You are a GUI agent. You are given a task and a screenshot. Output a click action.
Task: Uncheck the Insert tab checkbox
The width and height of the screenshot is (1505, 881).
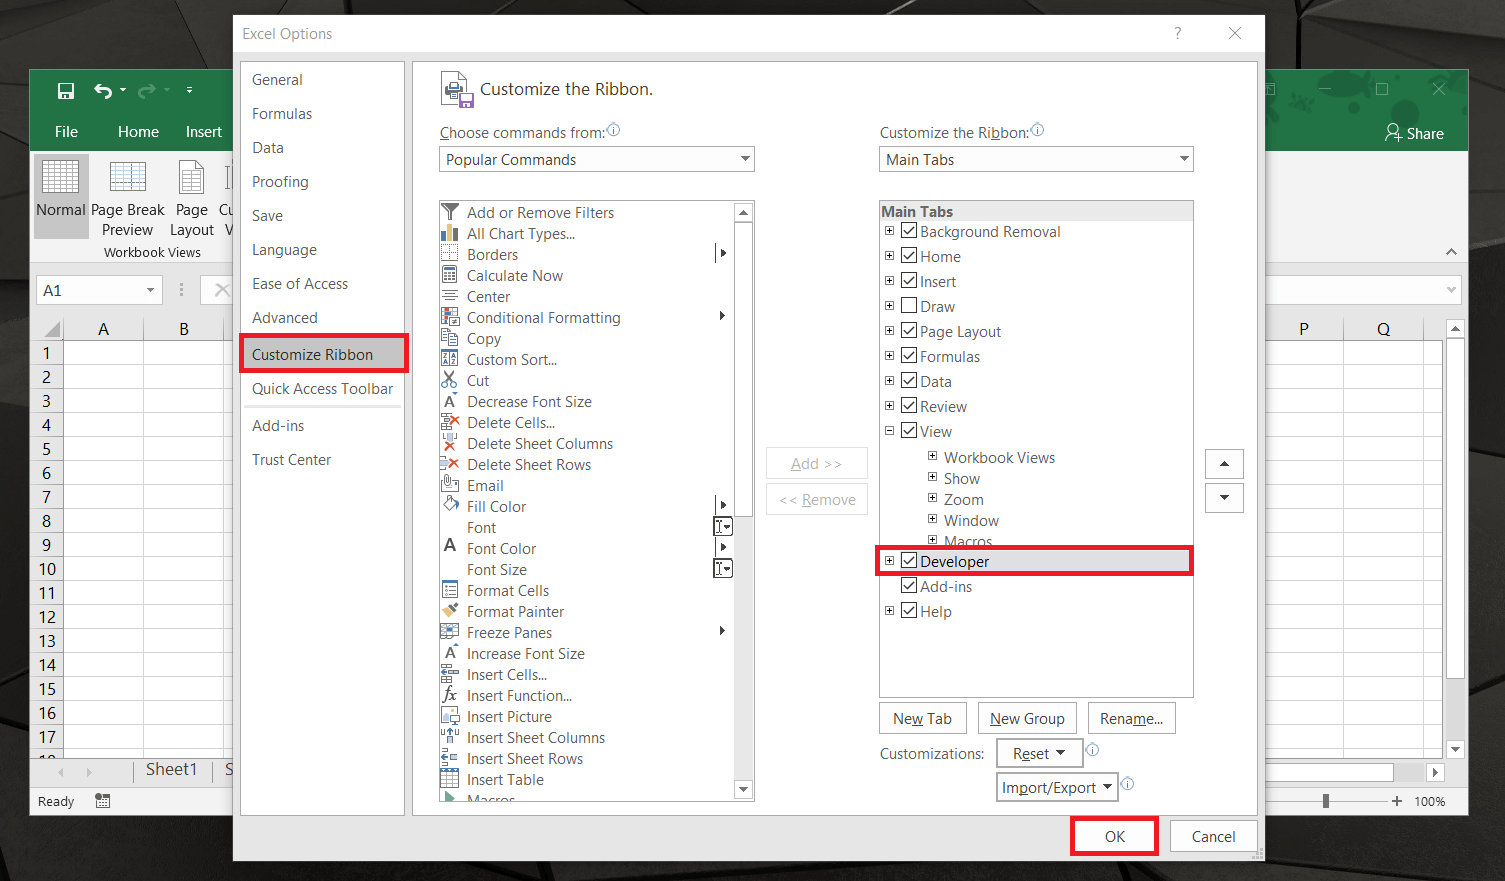(x=909, y=281)
